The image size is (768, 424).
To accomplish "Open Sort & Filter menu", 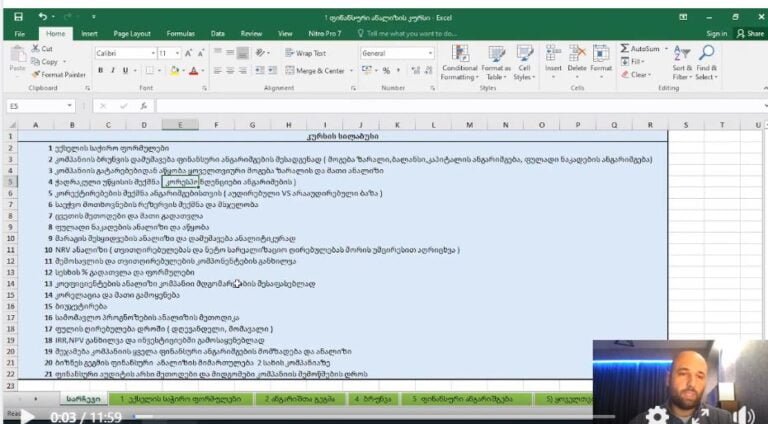I will [682, 63].
